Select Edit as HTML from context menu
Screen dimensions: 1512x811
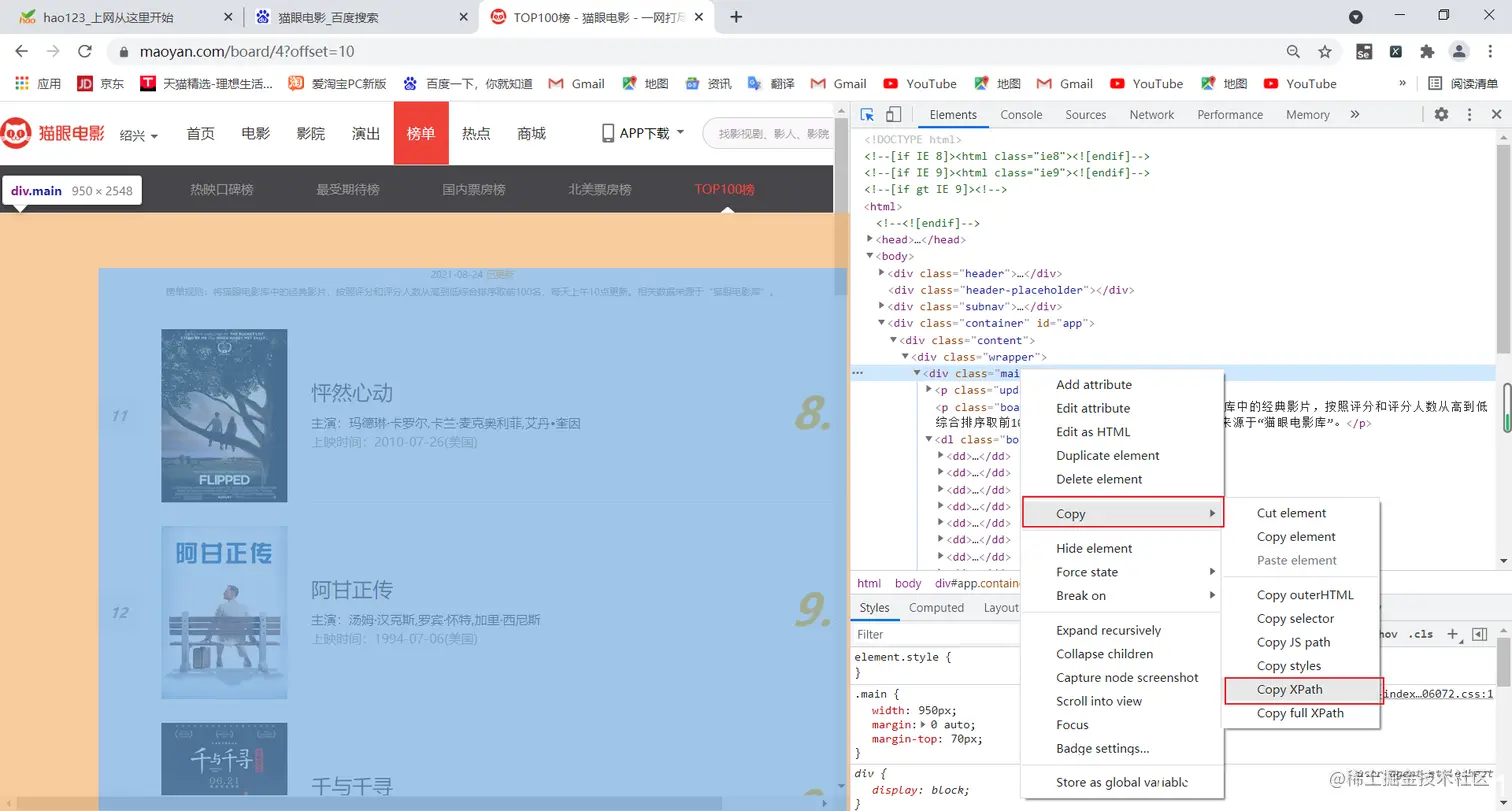1122,432
